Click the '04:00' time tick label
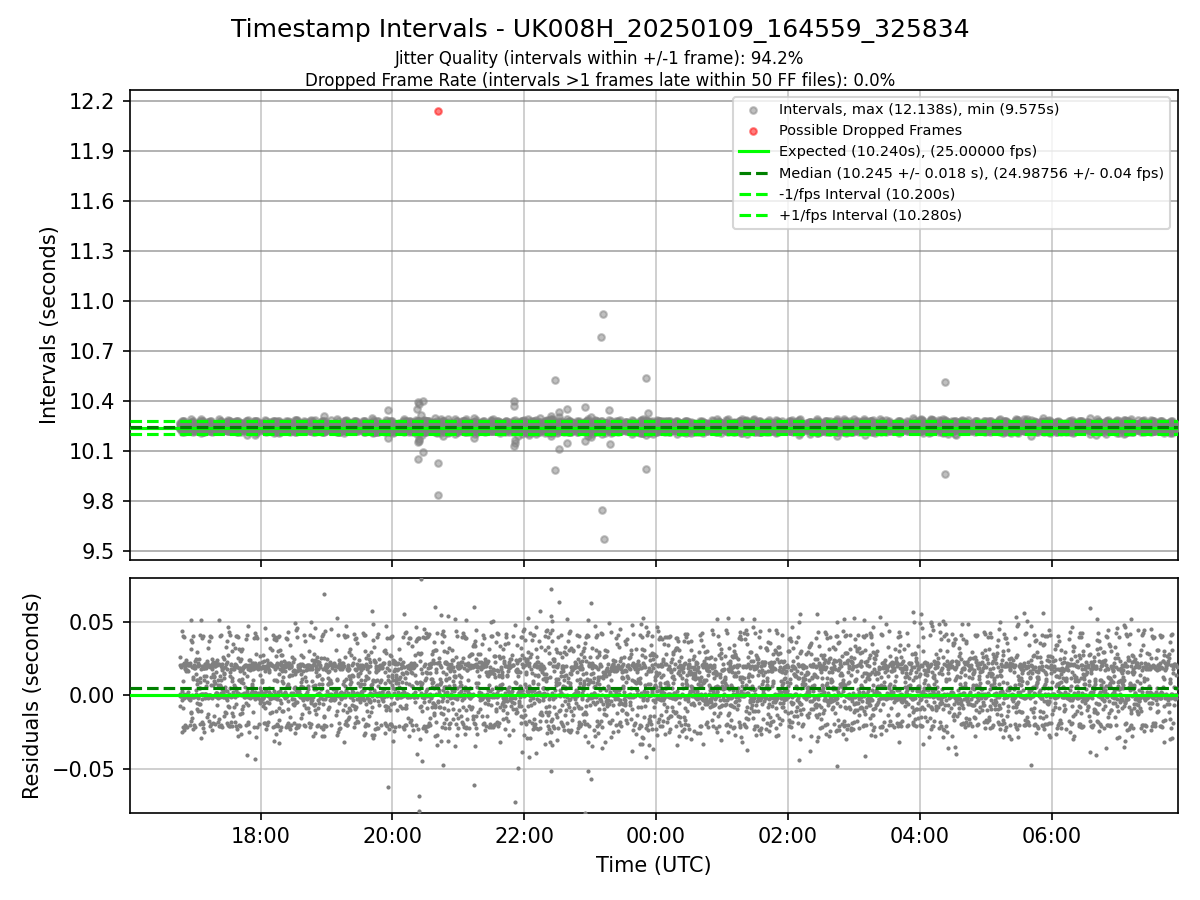1200x900 pixels. coord(919,835)
